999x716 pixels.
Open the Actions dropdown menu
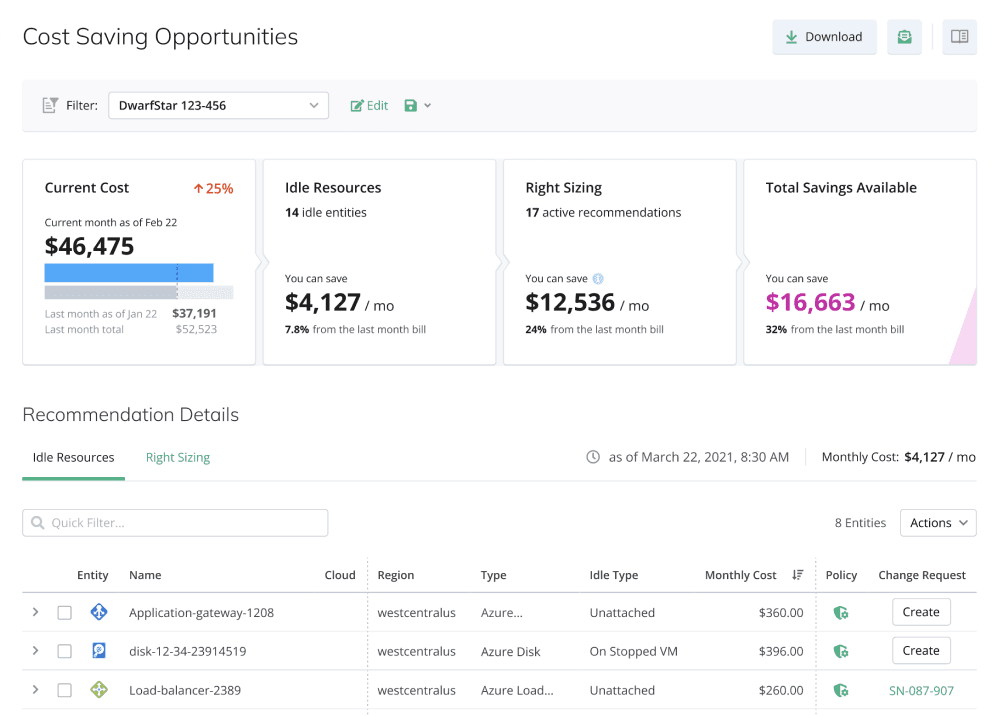[938, 523]
